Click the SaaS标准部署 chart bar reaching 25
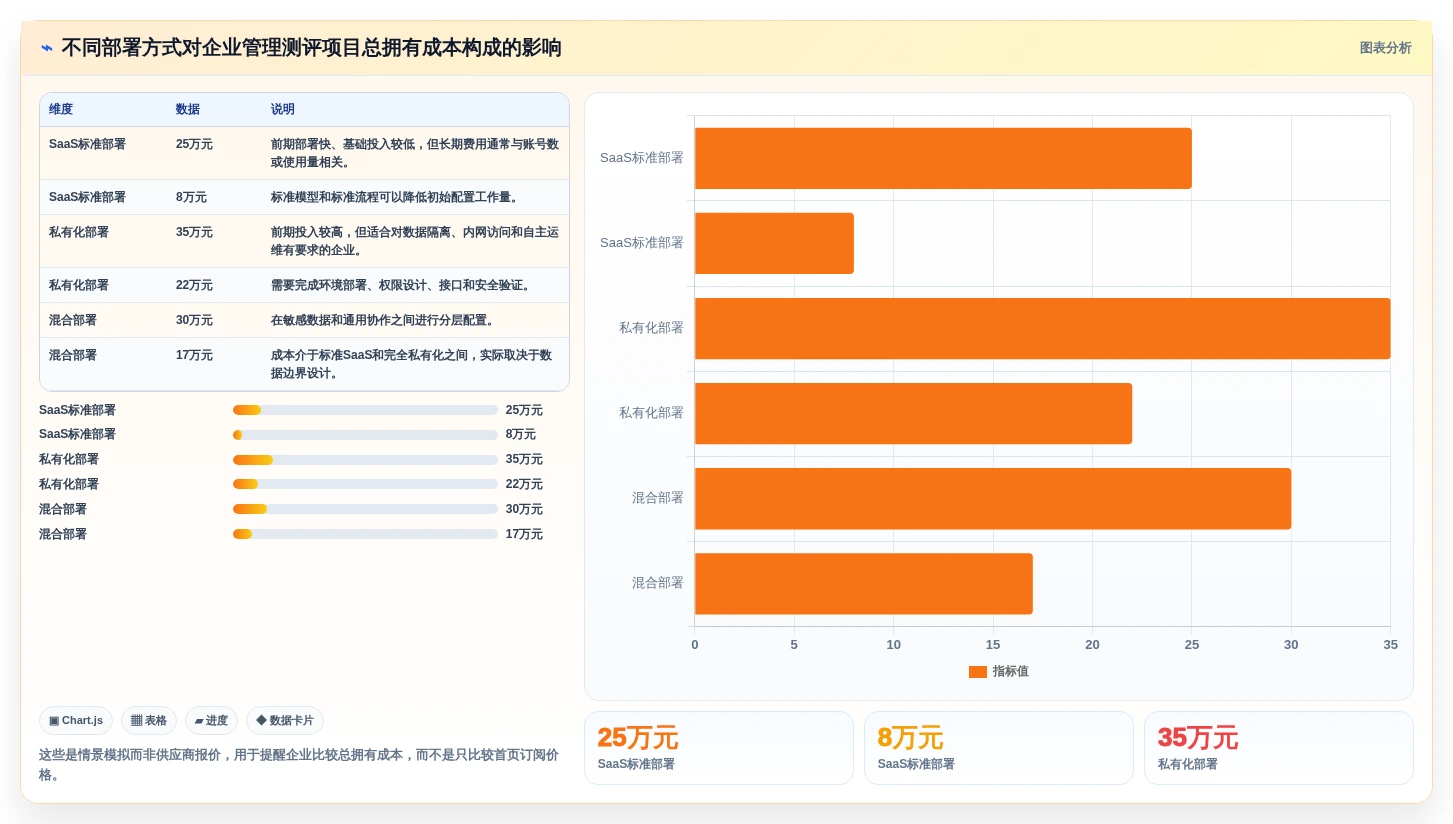The width and height of the screenshot is (1453, 824). [943, 158]
